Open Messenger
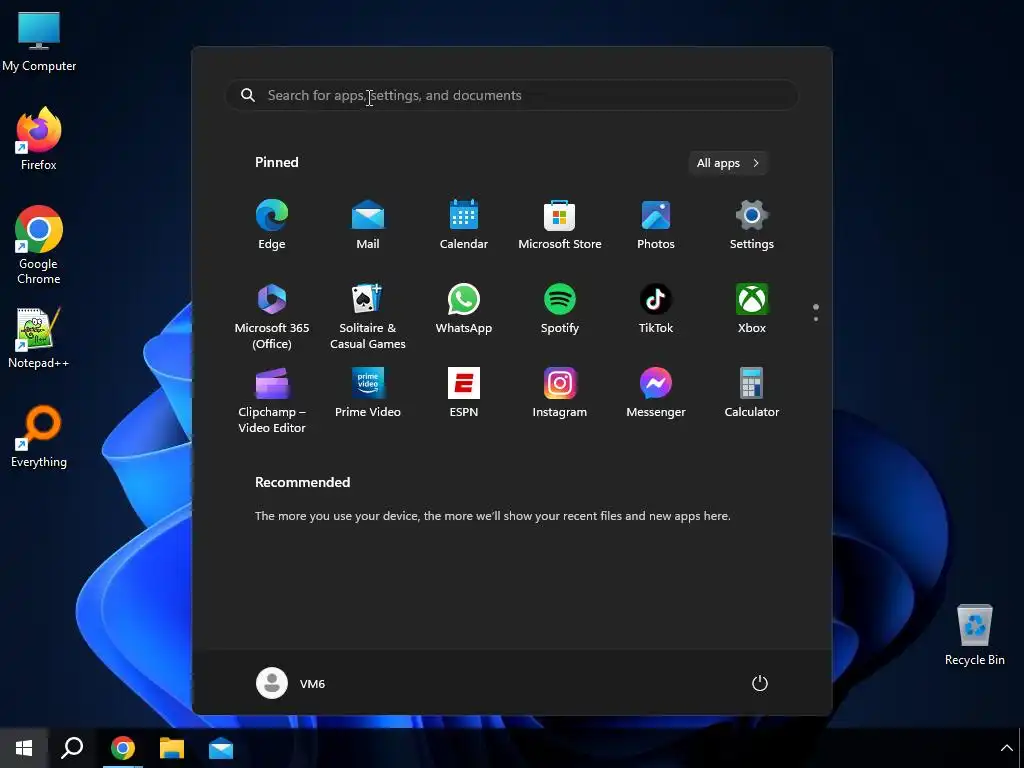1024x768 pixels. coord(656,393)
